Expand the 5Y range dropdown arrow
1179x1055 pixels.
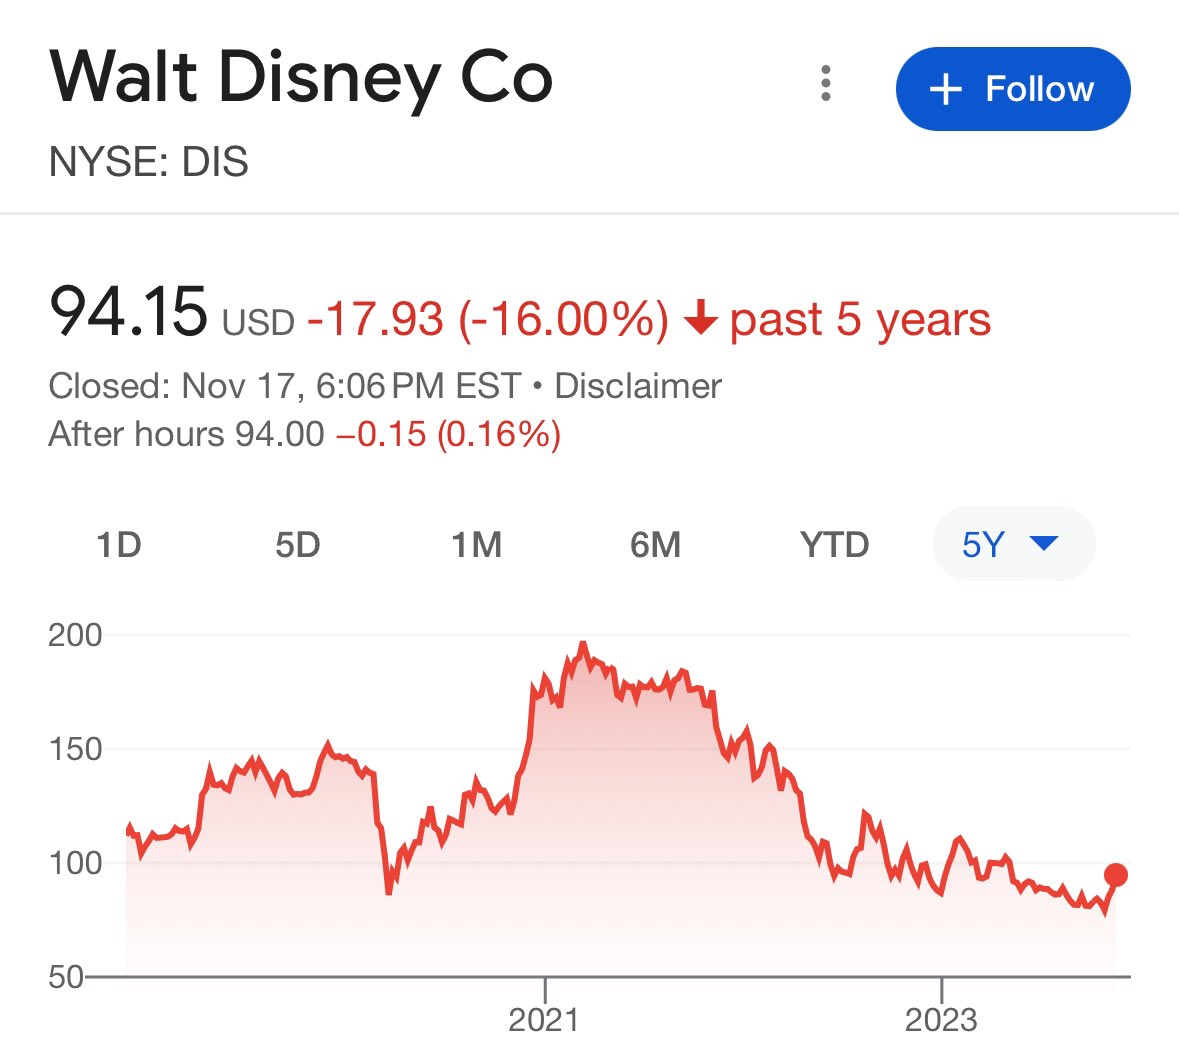pyautogui.click(x=1043, y=544)
